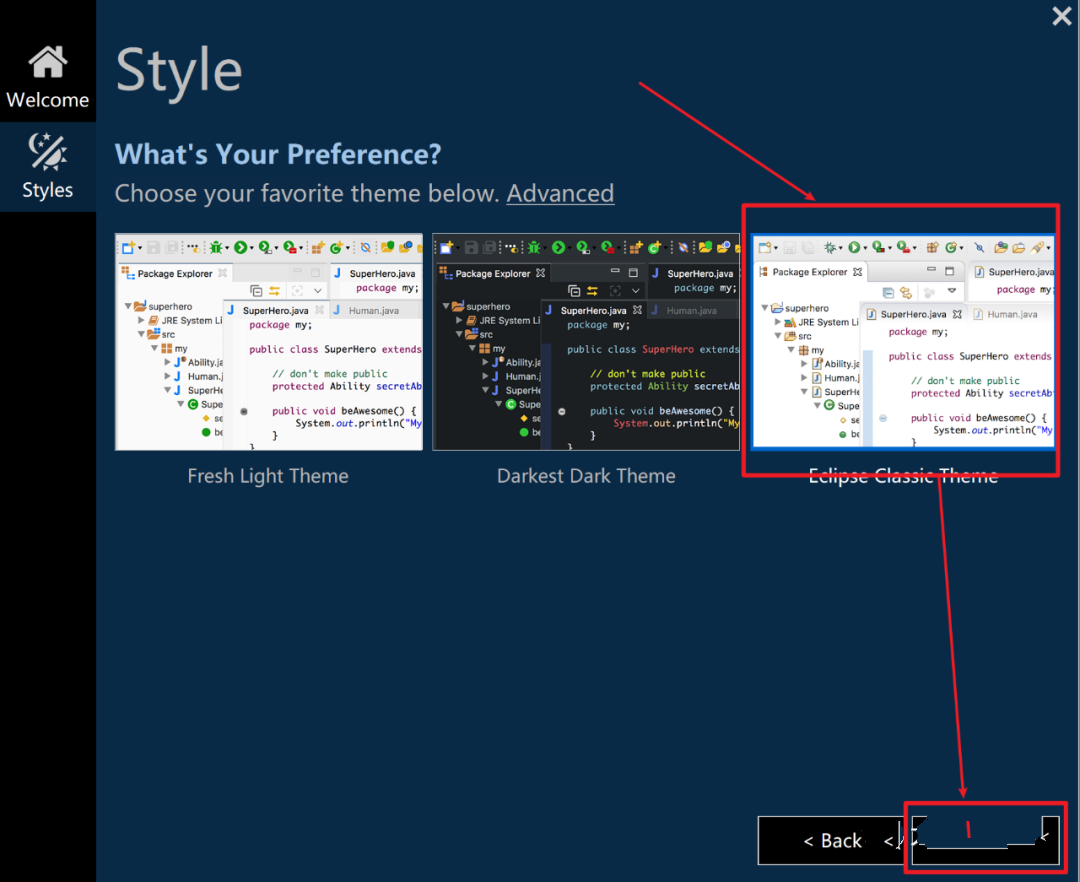Select the Styles sidebar item
This screenshot has width=1080, height=882.
pyautogui.click(x=48, y=167)
